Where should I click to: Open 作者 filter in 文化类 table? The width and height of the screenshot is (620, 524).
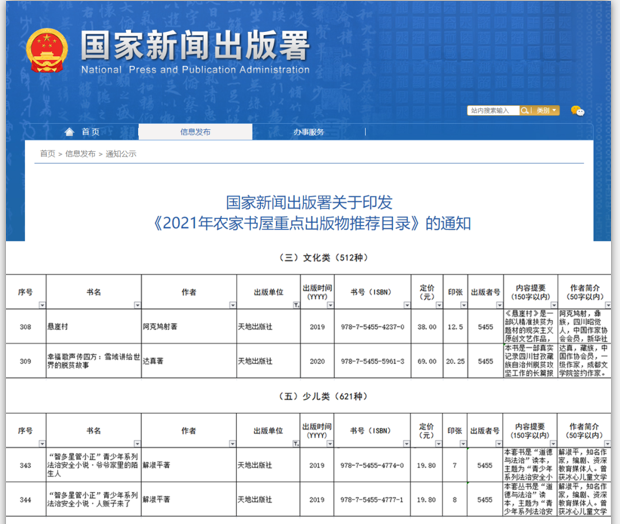(x=232, y=305)
